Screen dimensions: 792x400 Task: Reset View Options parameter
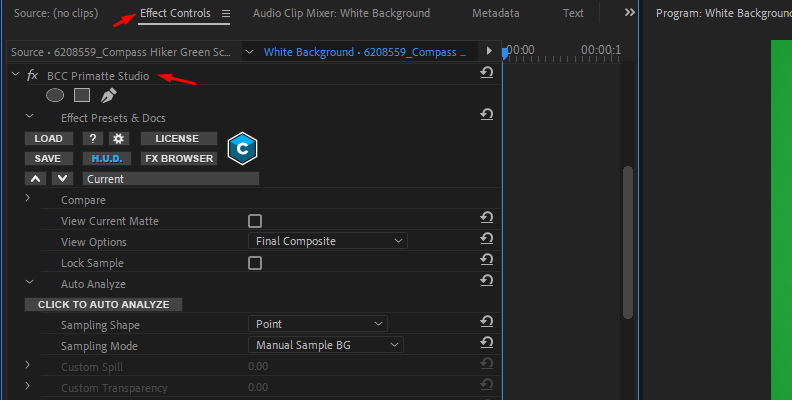486,239
